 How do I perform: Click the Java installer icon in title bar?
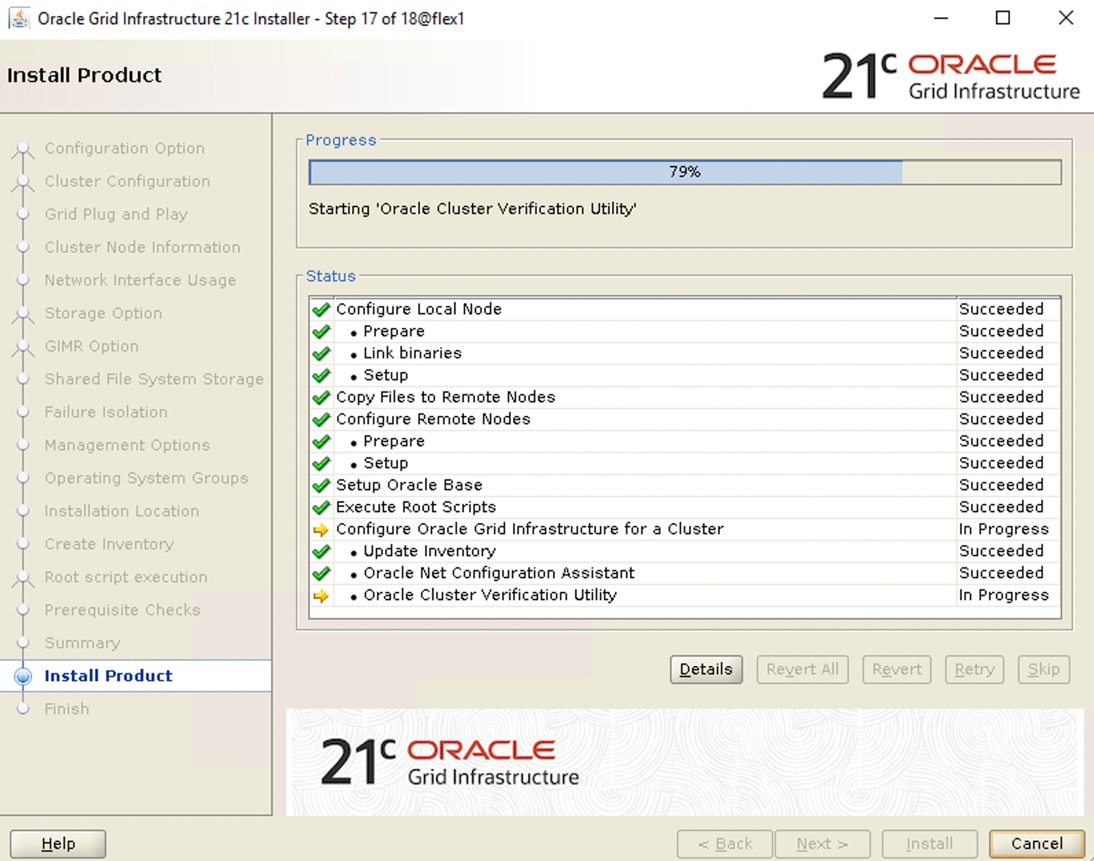(19, 18)
